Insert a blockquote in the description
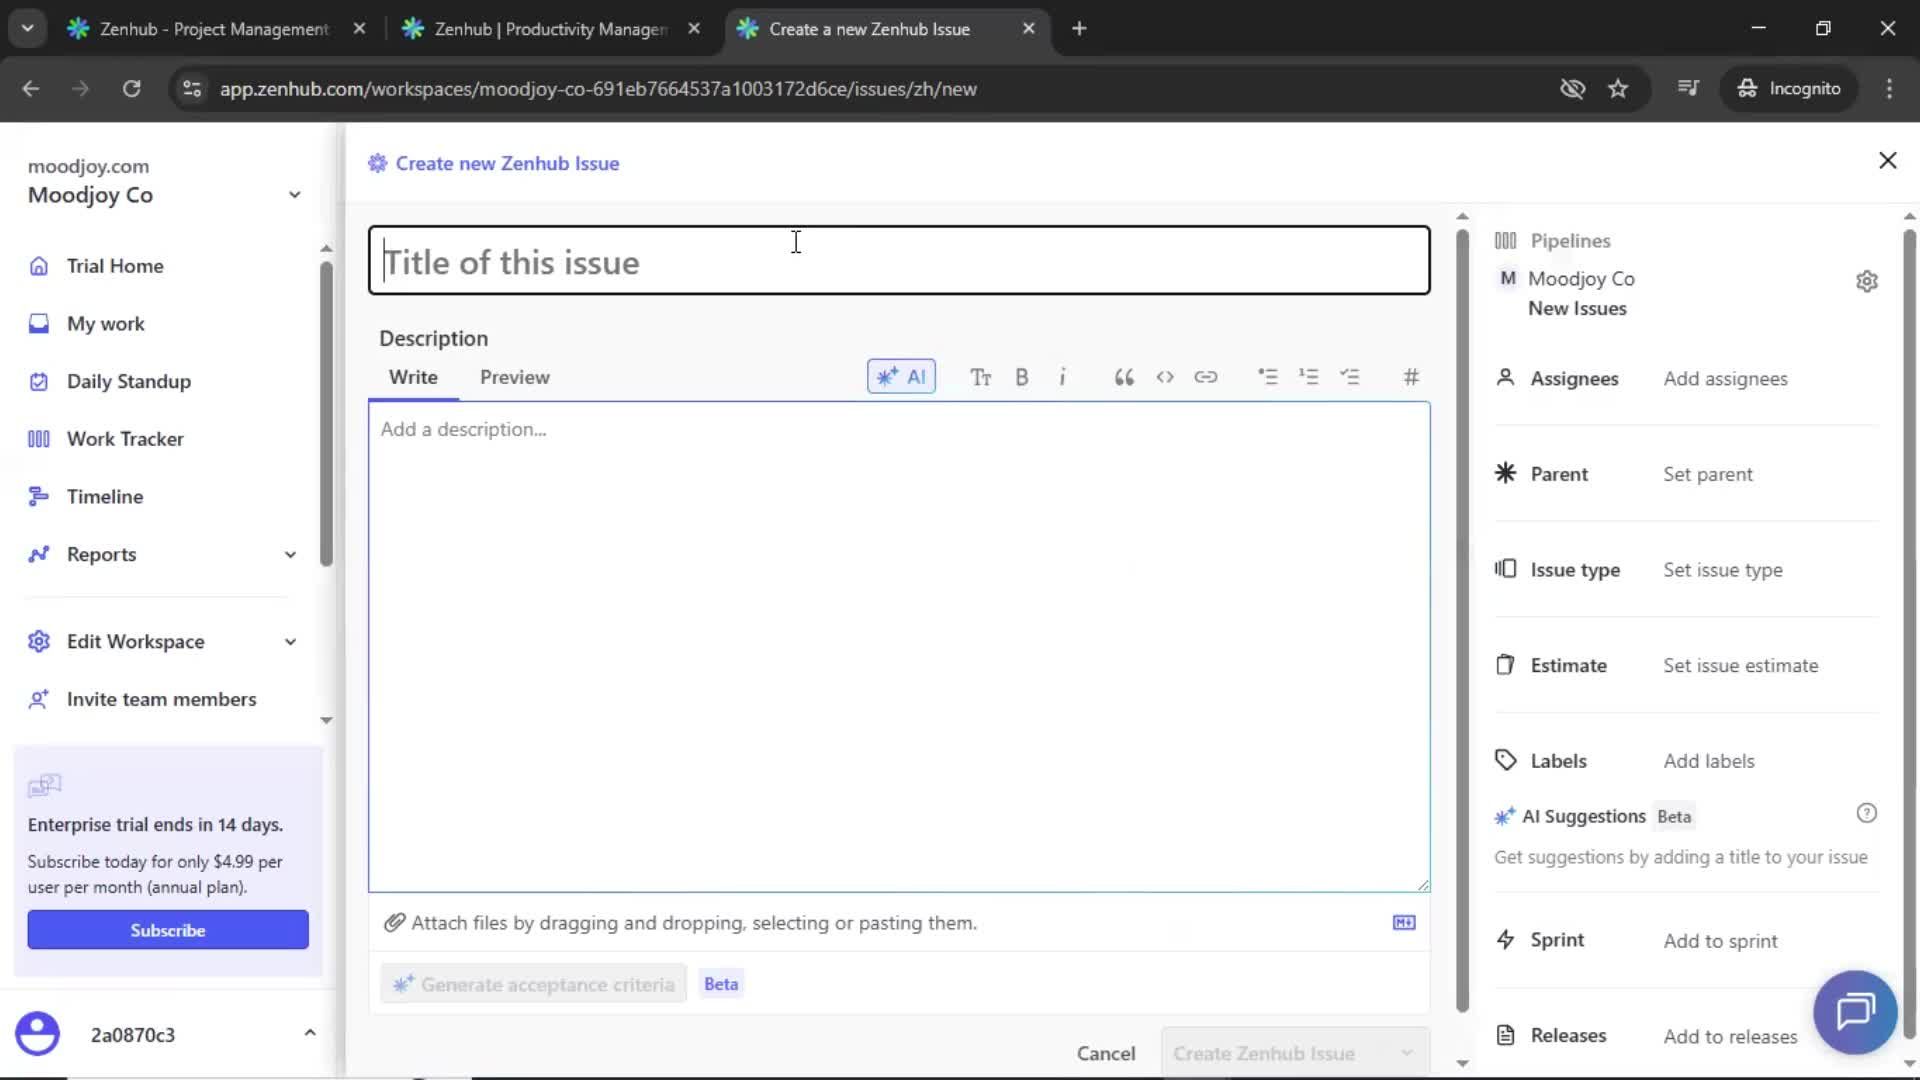The image size is (1920, 1080). pyautogui.click(x=1123, y=377)
